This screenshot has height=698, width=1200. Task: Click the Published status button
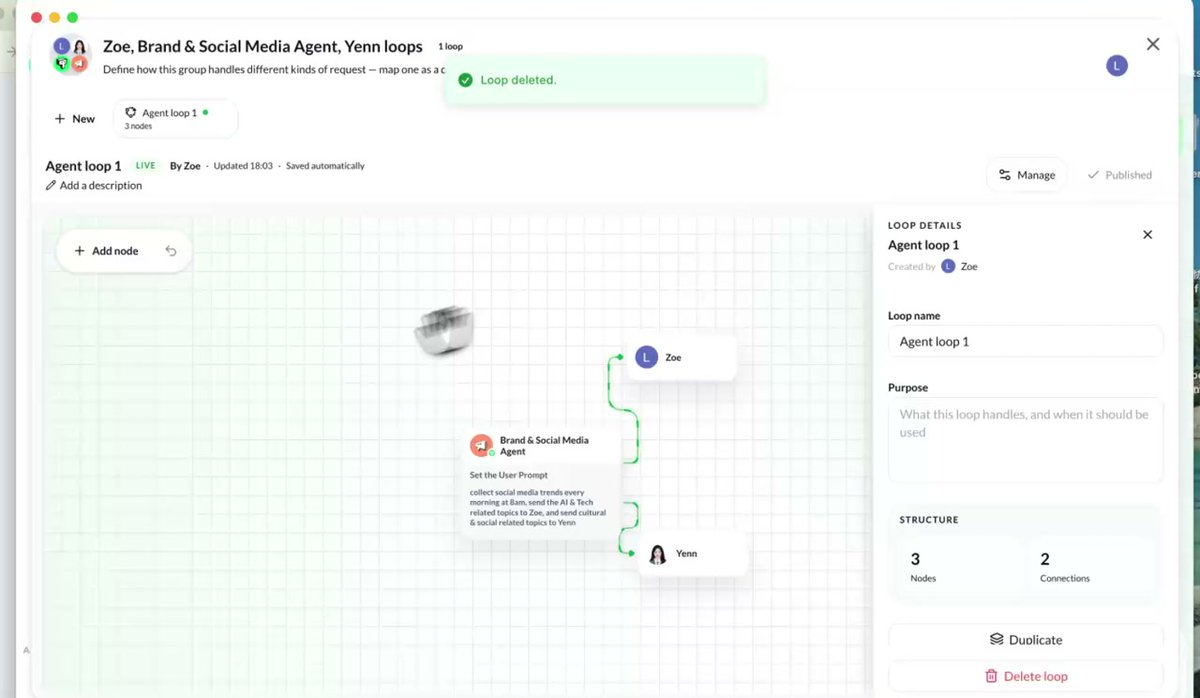pos(1119,175)
